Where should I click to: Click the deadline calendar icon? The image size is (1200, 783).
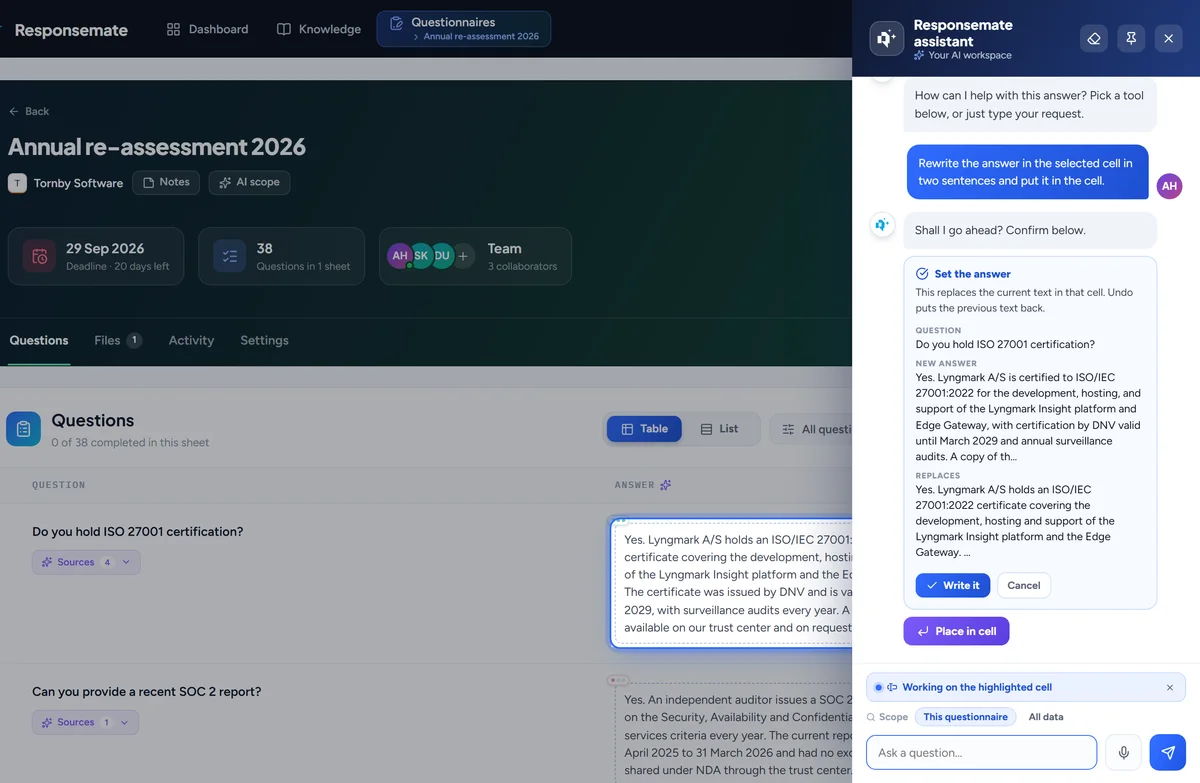pyautogui.click(x=40, y=256)
